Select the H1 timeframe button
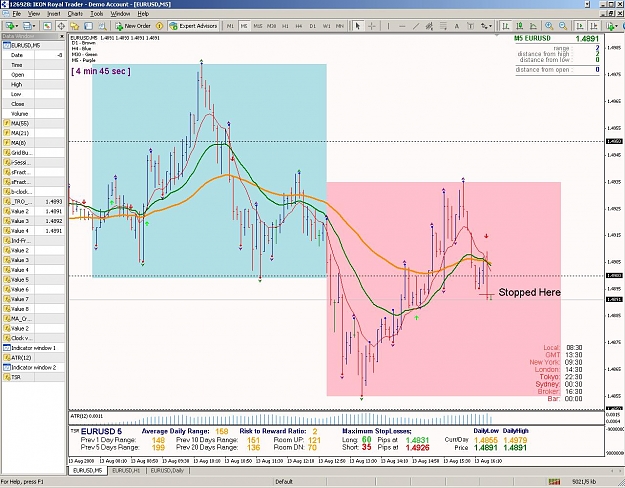 (285, 26)
